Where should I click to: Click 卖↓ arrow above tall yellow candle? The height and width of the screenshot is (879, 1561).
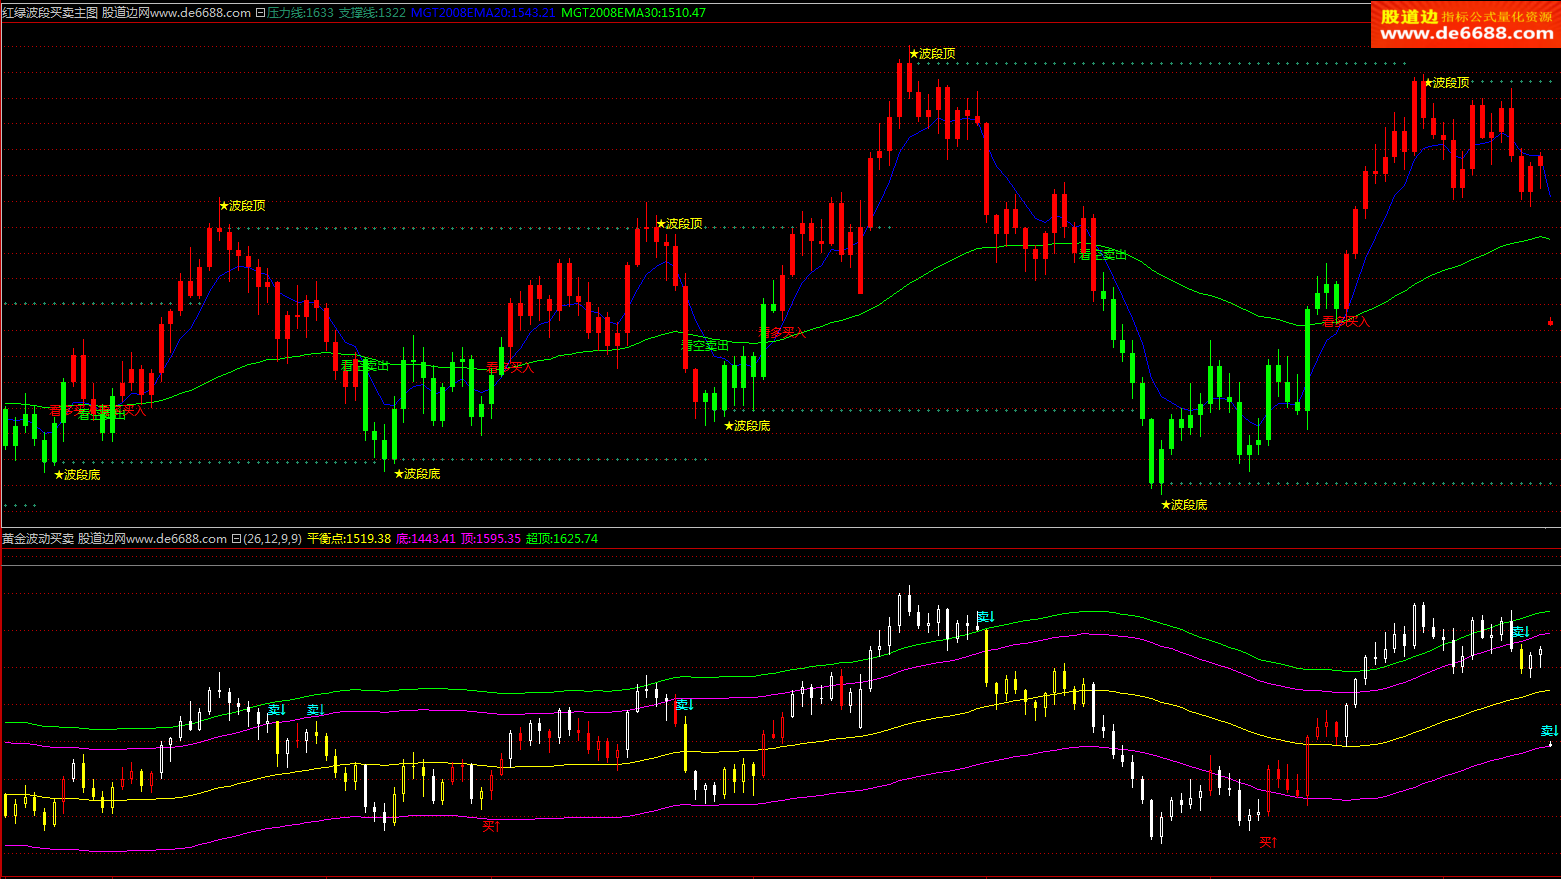point(985,617)
